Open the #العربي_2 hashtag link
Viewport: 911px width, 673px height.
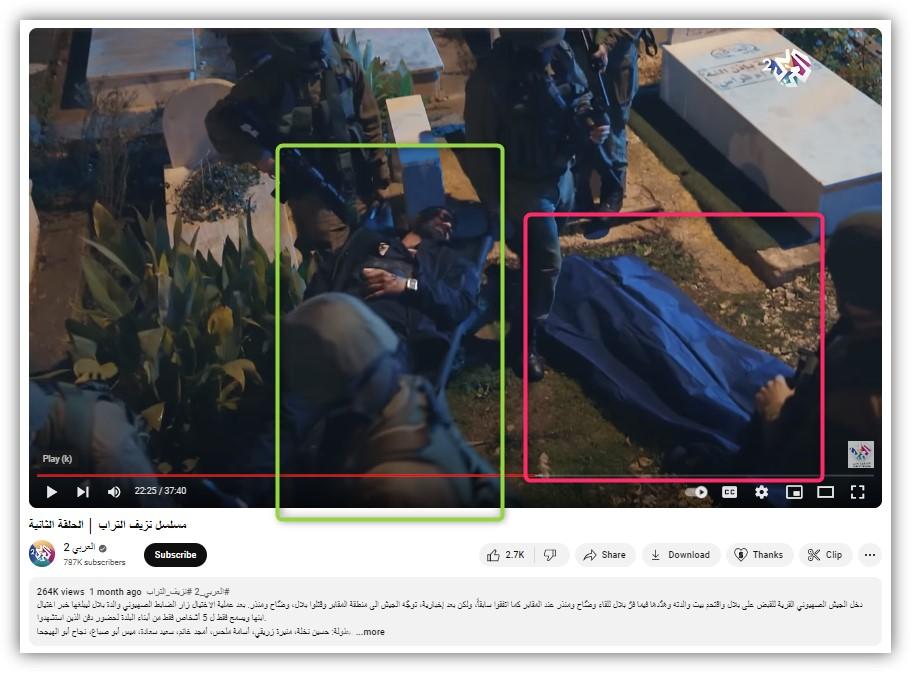209,592
